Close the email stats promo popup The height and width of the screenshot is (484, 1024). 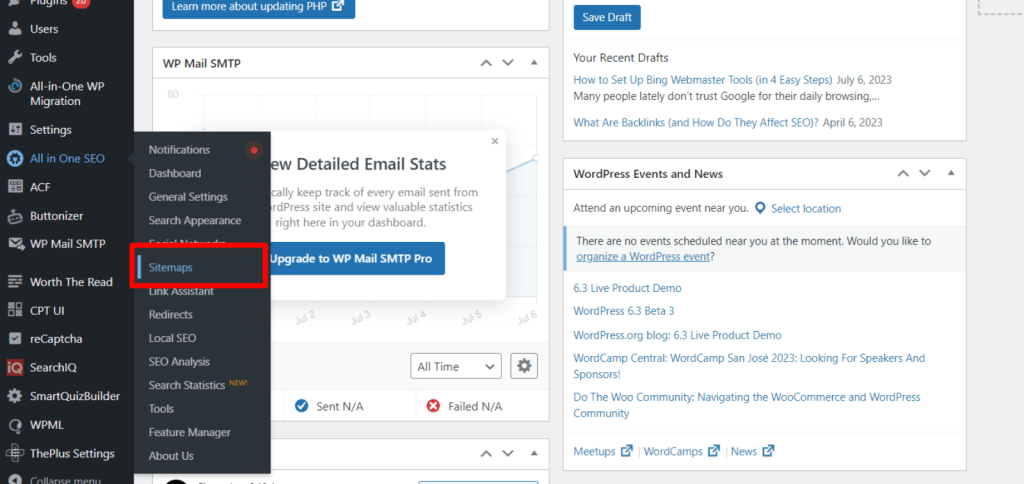(x=494, y=140)
